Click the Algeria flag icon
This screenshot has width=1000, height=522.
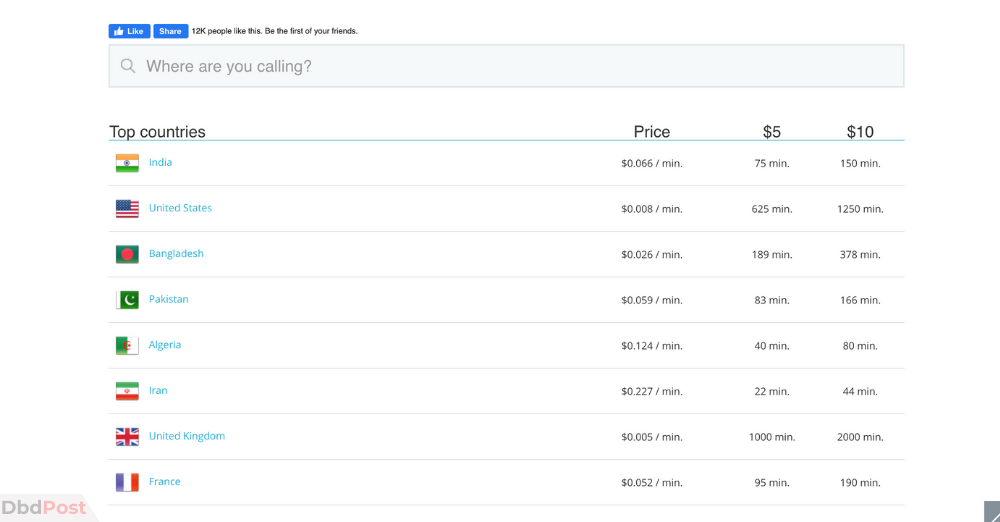click(127, 346)
